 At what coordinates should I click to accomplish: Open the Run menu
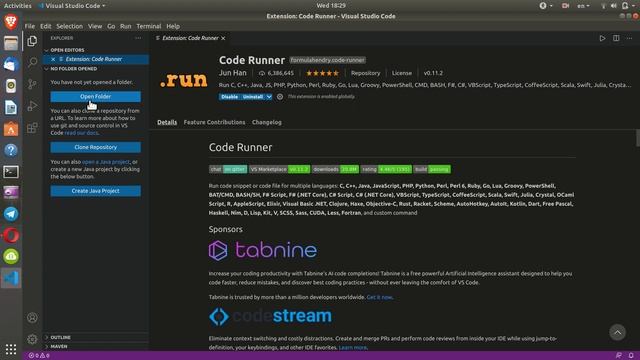click(x=126, y=26)
